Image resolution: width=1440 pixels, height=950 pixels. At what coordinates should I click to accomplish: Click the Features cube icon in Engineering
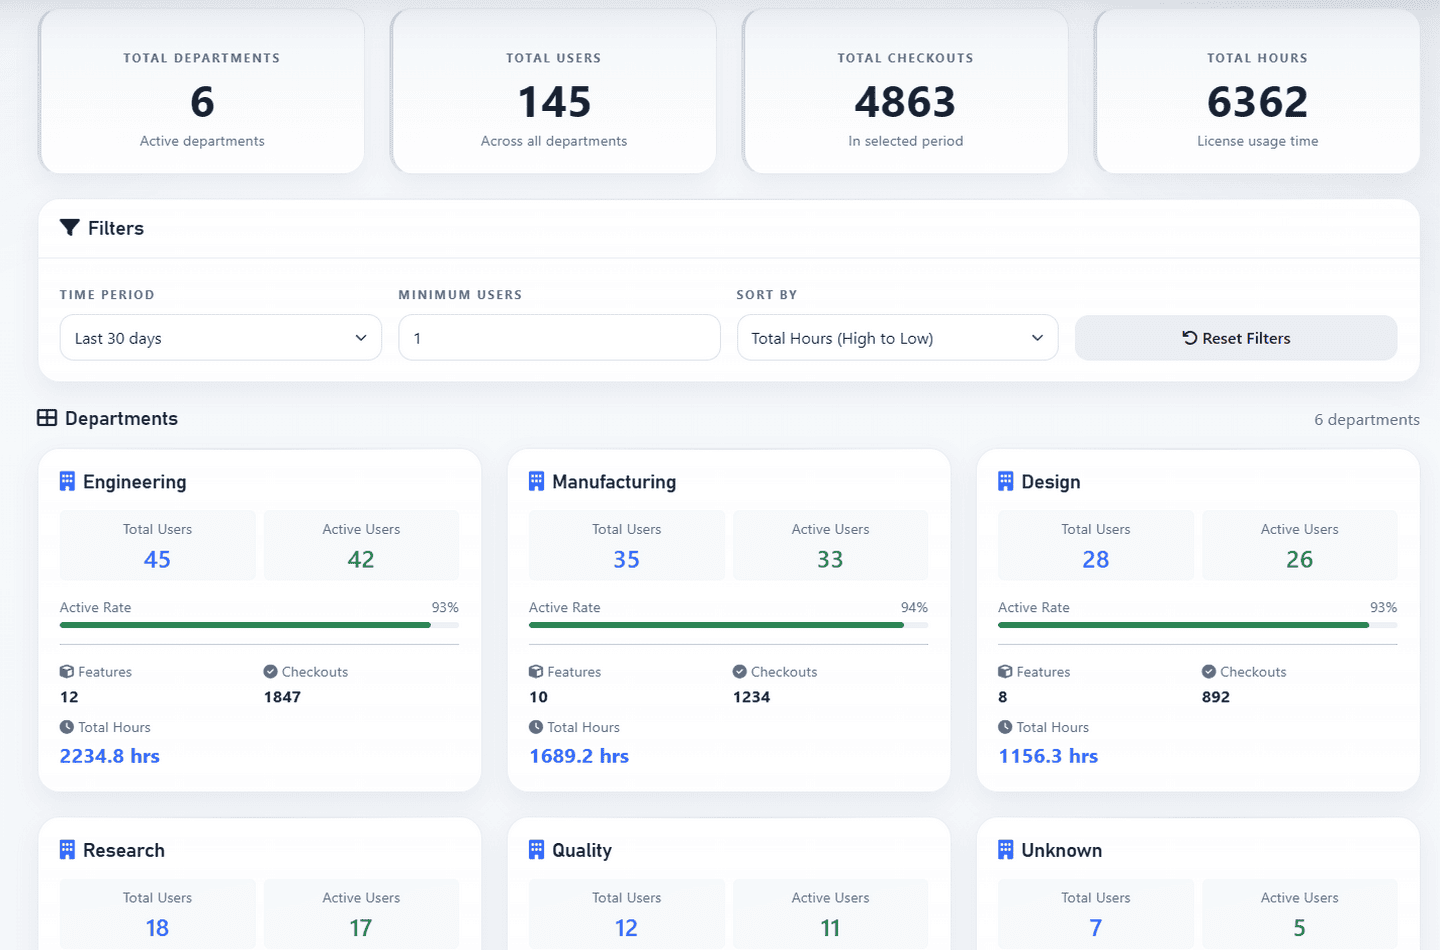pyautogui.click(x=67, y=672)
